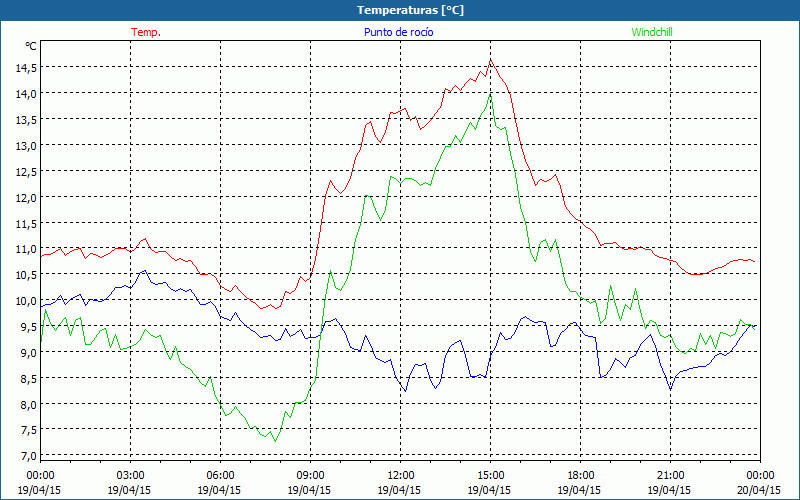Click the 12,5 y-axis value
Screen dimensions: 800x500
click(26, 171)
